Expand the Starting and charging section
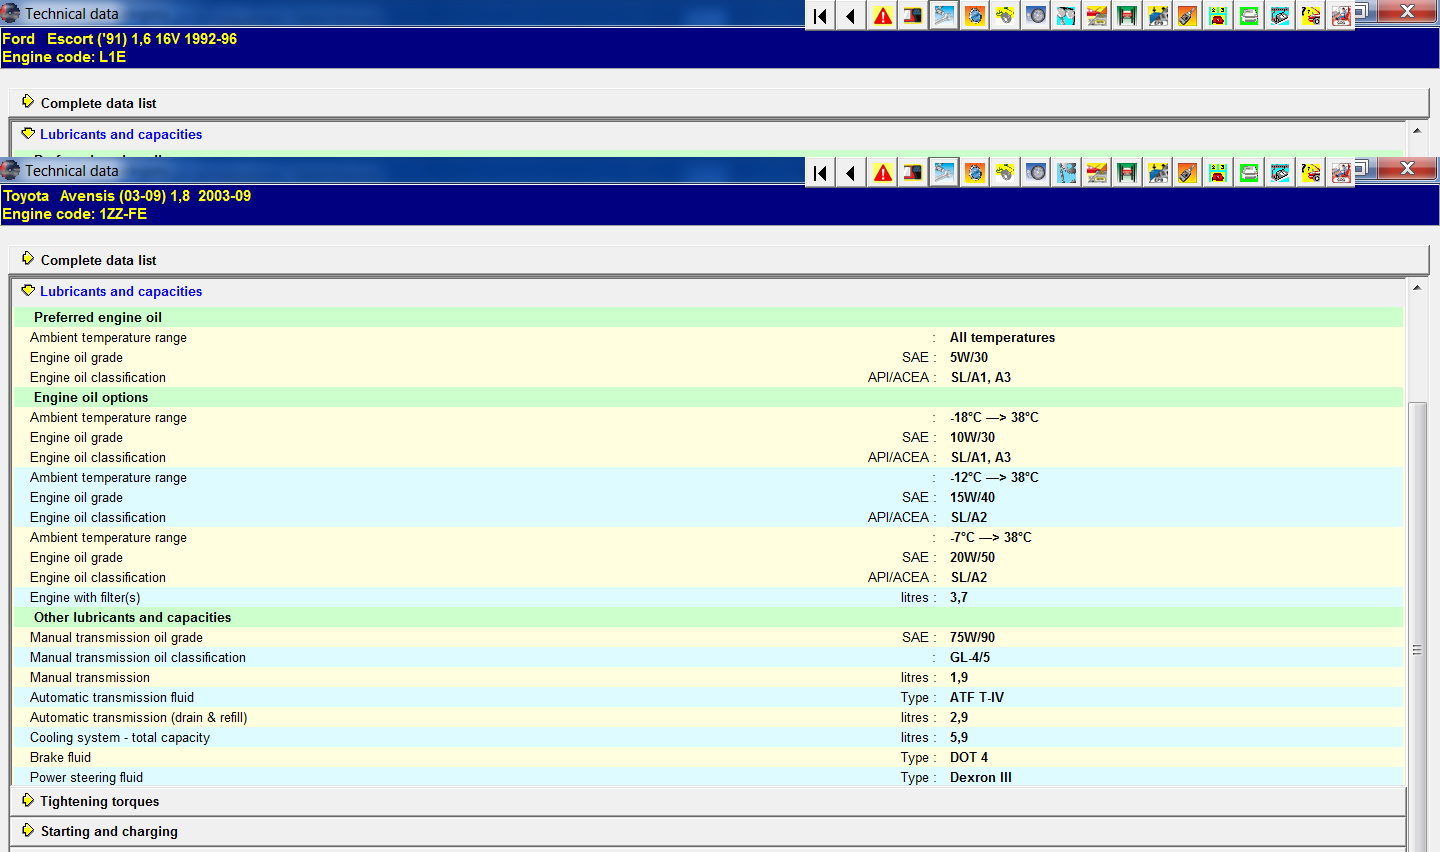 108,831
